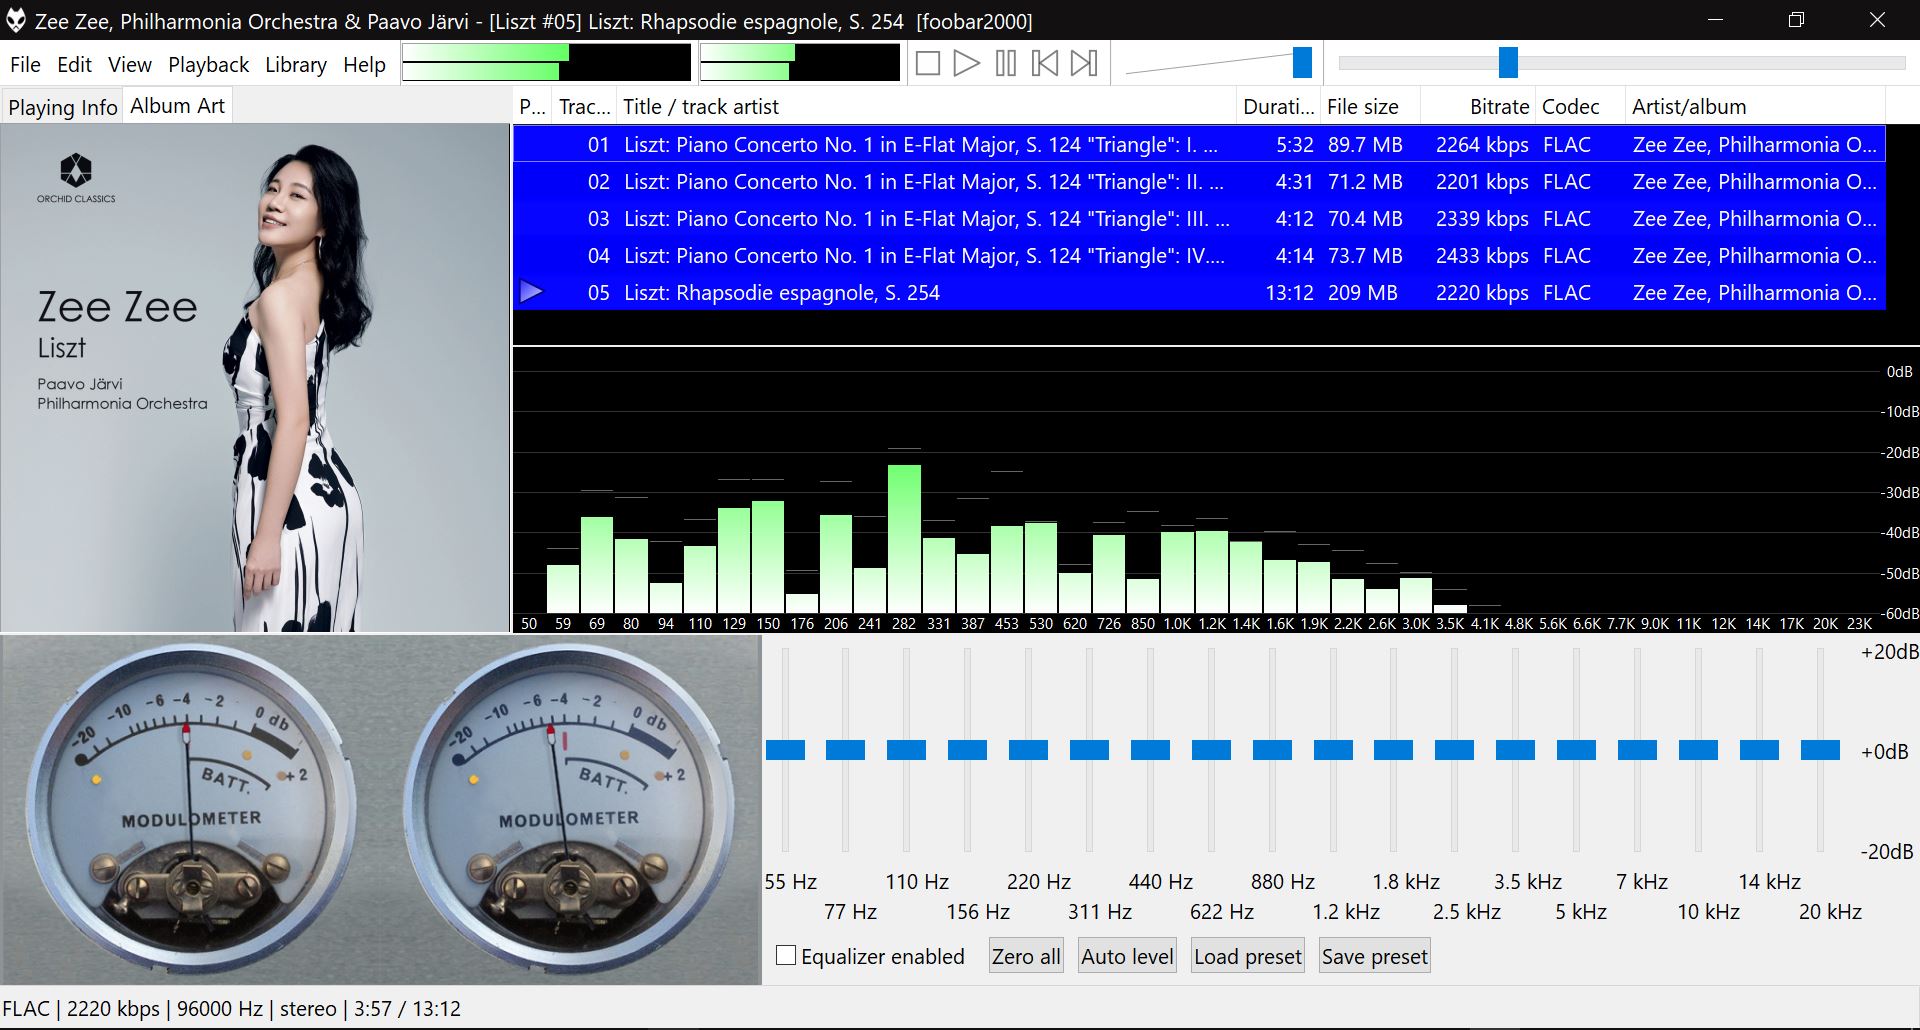The image size is (1920, 1030).
Task: Skip to the next track
Action: click(x=1084, y=64)
